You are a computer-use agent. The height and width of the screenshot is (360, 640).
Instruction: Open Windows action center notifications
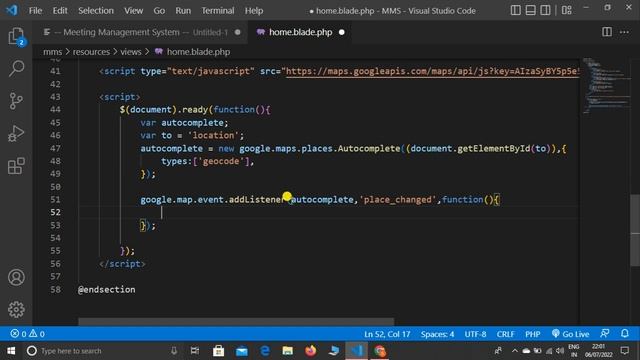coord(624,351)
